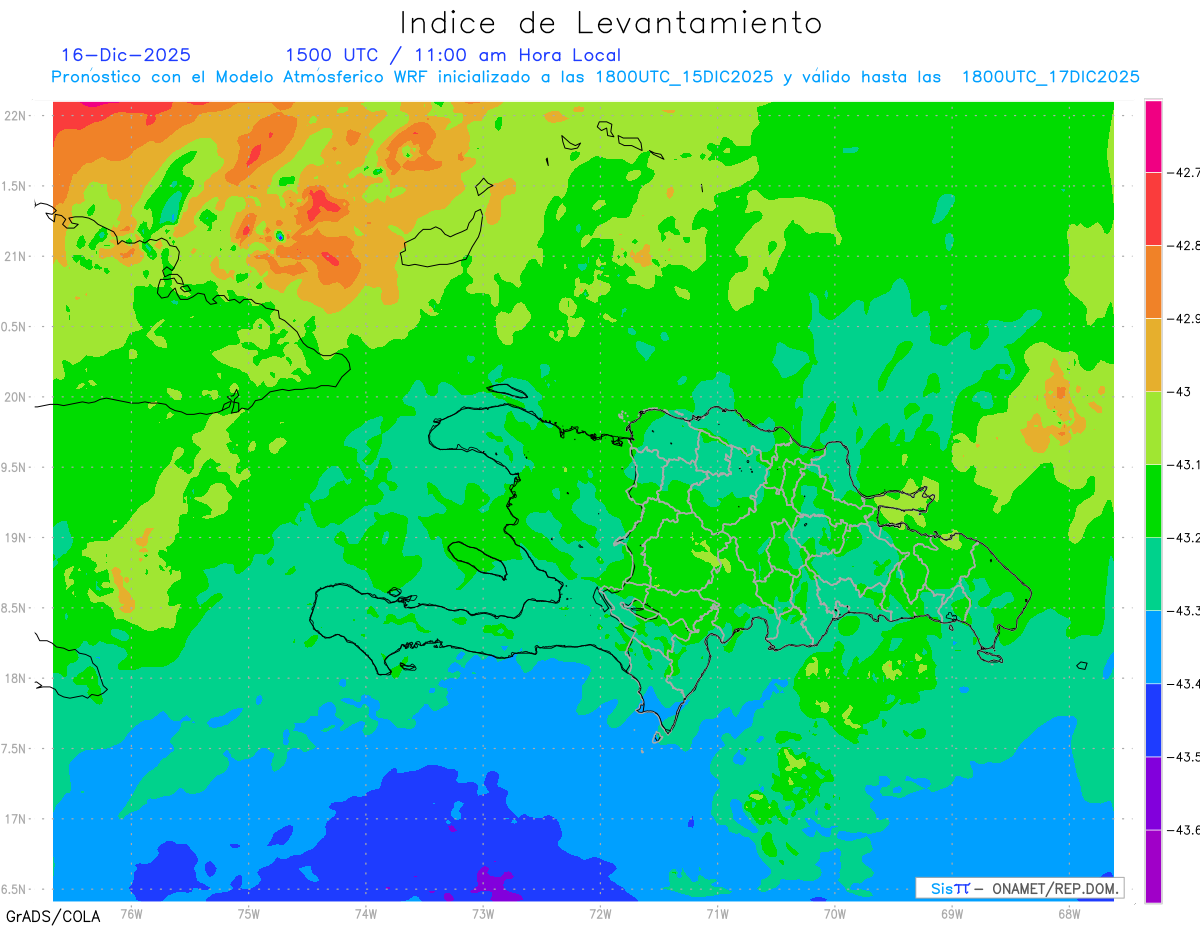The image size is (1200, 927).
Task: Click the "SisTT - ONAMET/REP.DOM." logo box
Action: [x=1019, y=888]
